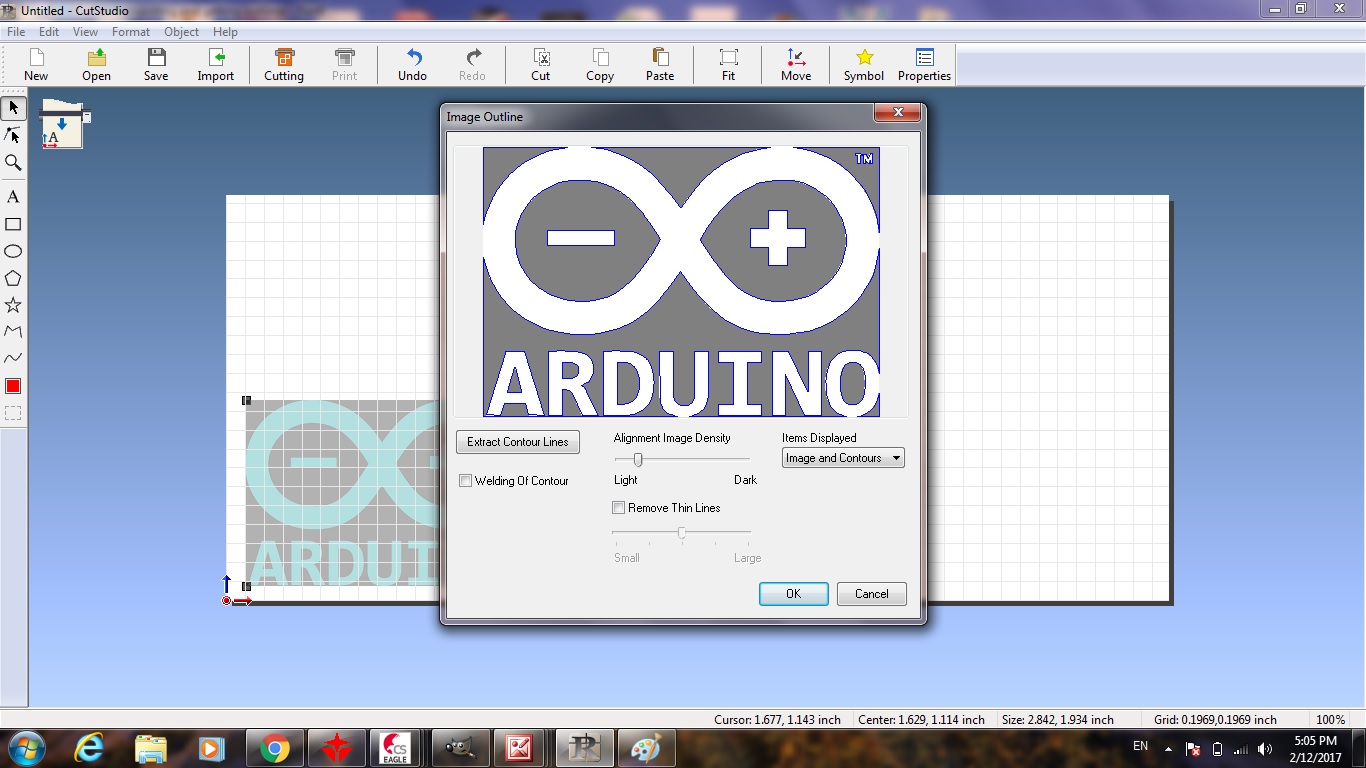Enable Remove Thin Lines checkbox
Image resolution: width=1366 pixels, height=768 pixels.
click(618, 508)
